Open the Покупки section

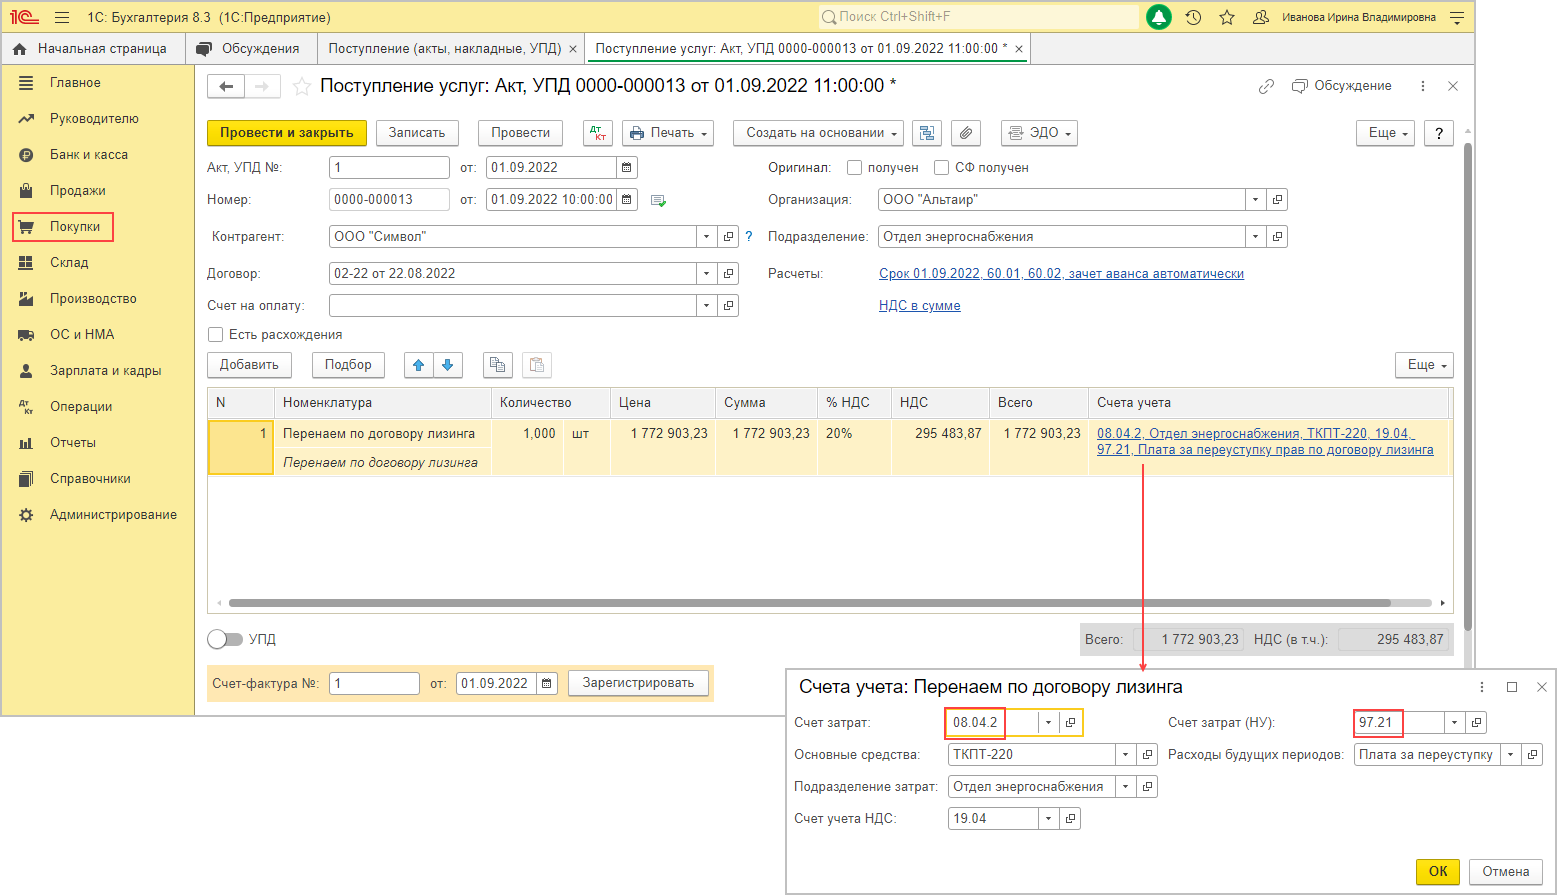(64, 227)
